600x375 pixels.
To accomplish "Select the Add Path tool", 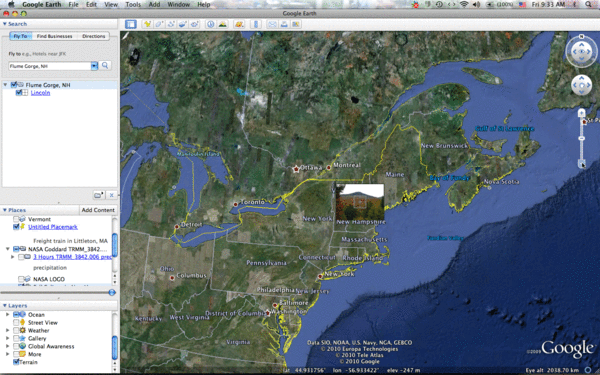I will tap(171, 24).
